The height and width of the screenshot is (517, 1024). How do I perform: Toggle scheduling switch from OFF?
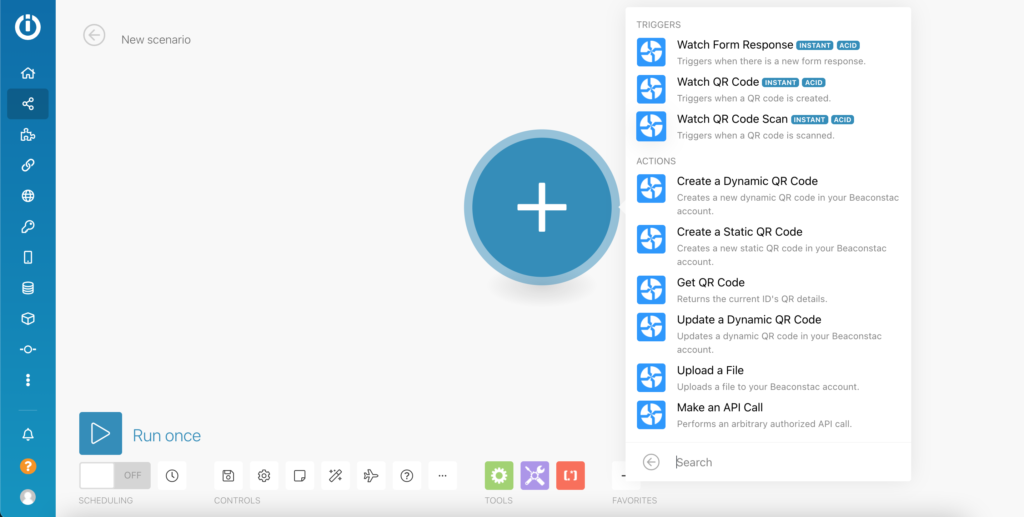coord(115,475)
